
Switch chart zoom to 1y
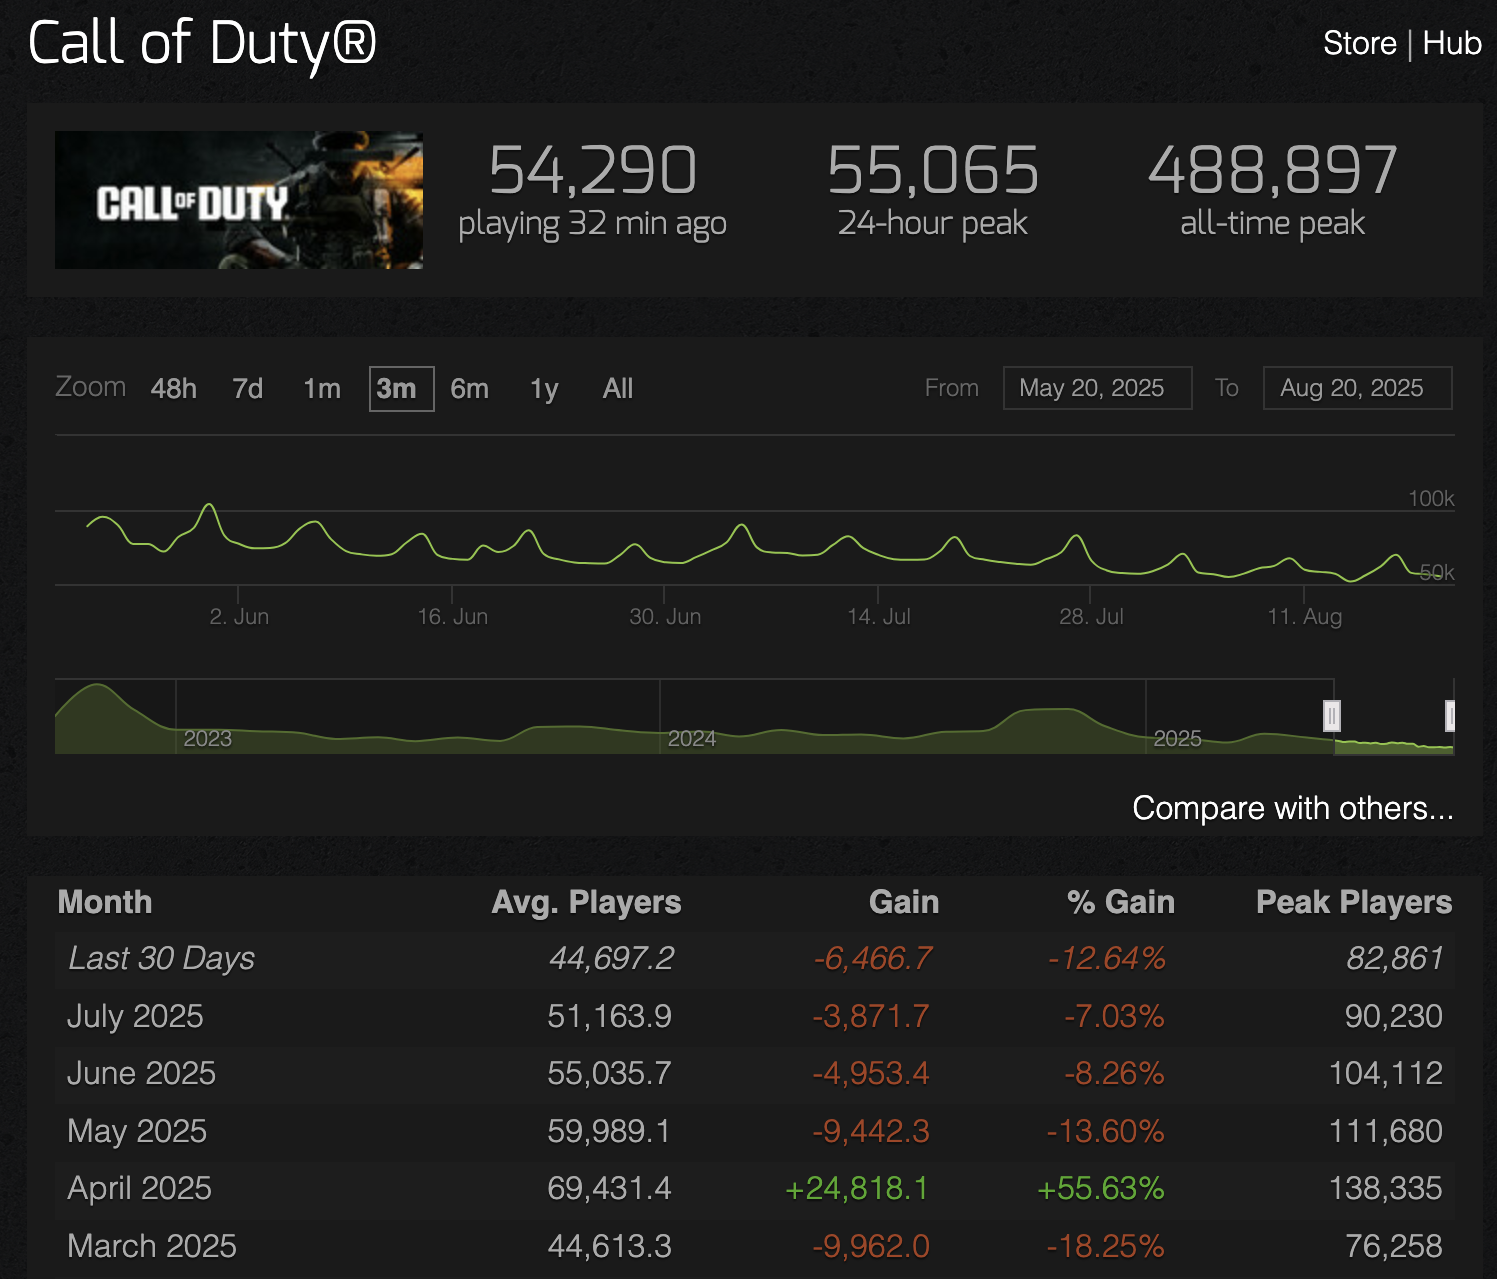(x=544, y=389)
